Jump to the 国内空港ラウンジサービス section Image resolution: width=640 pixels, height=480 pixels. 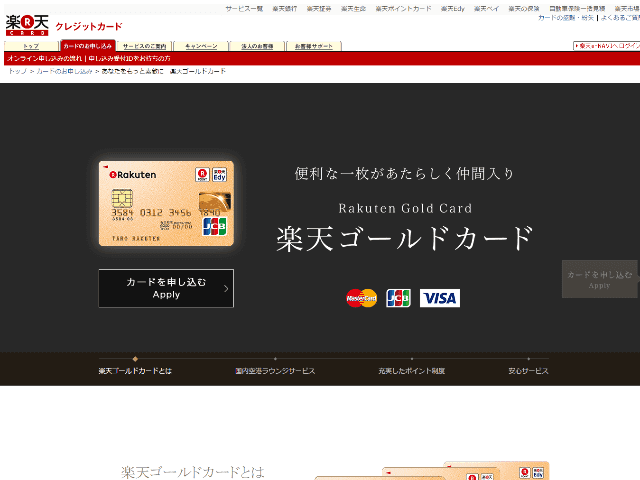tap(275, 371)
